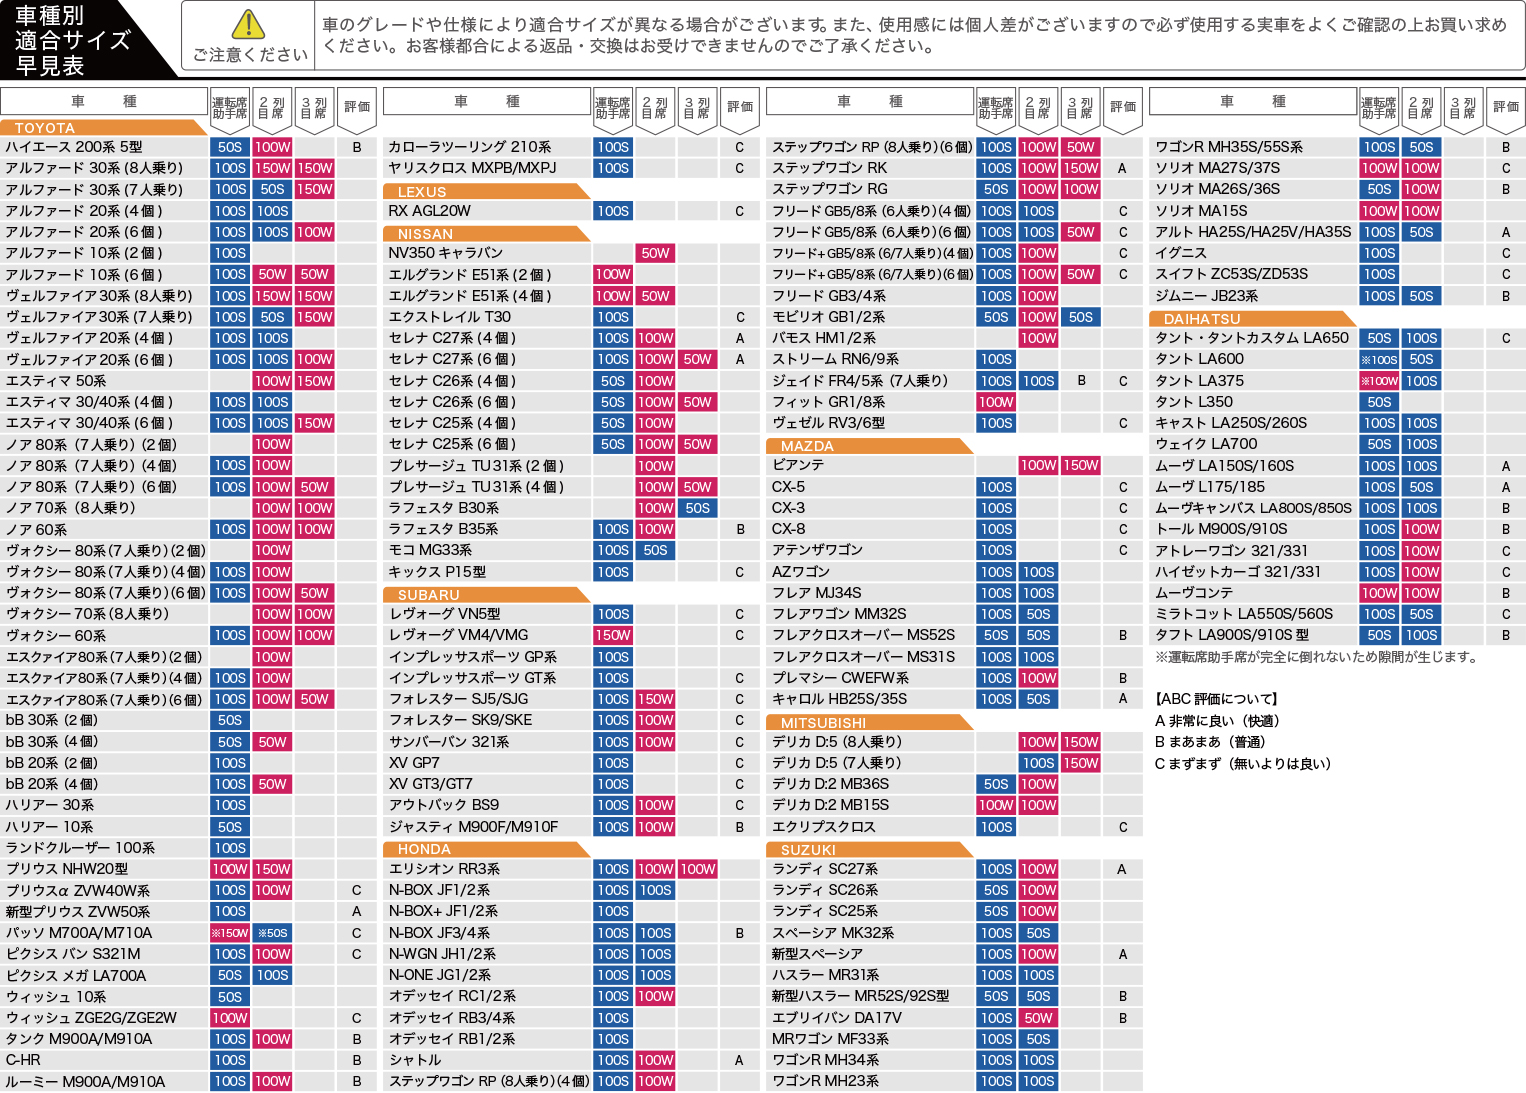1526x1093 pixels.
Task: Click the 50S badge for ハイエース 200系
Action: (230, 147)
